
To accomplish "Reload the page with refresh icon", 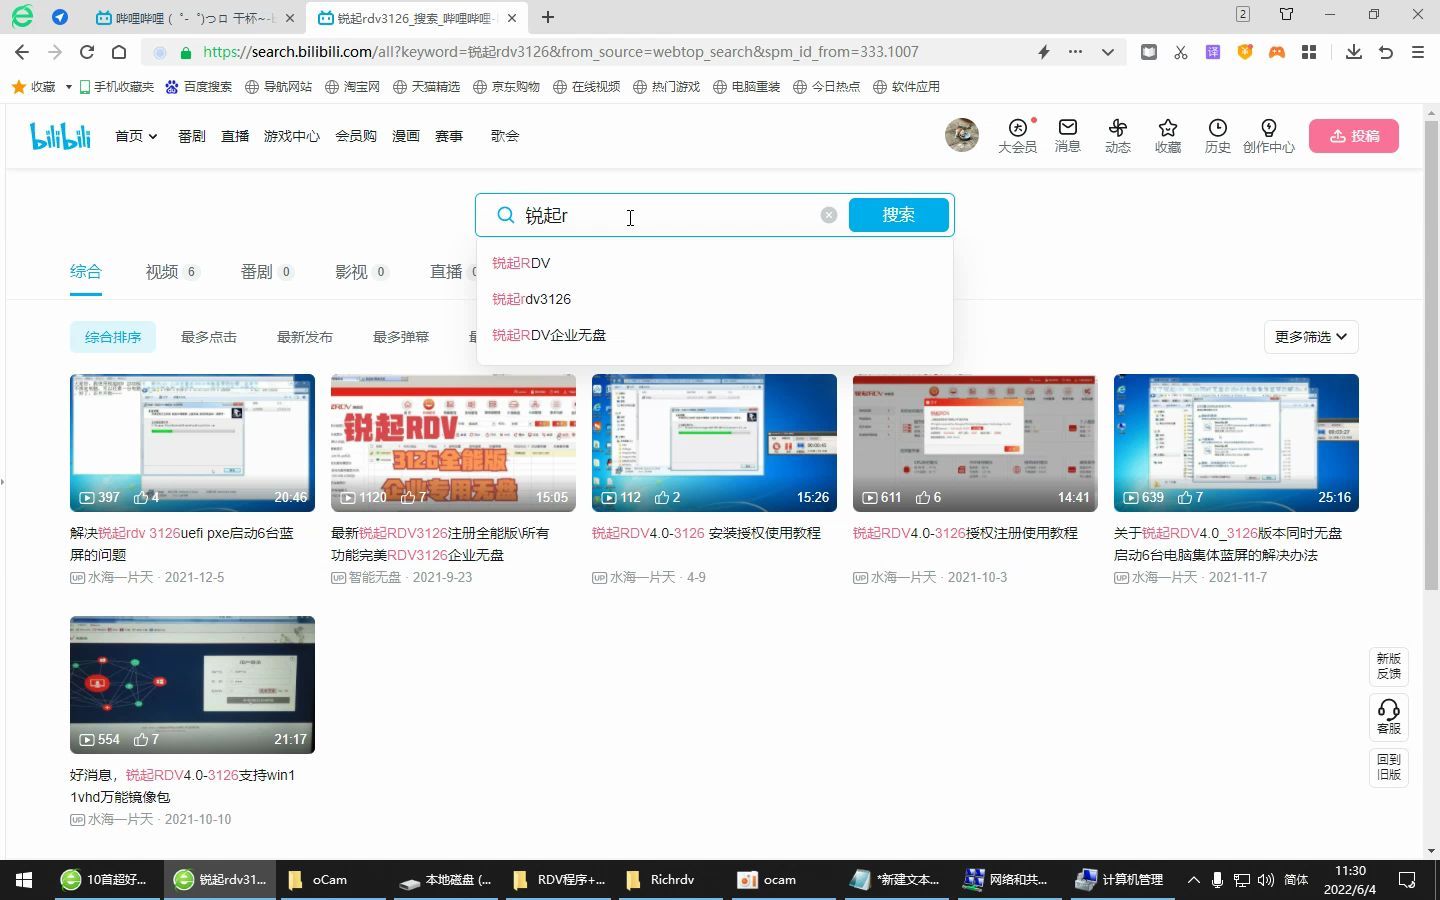I will coord(87,52).
